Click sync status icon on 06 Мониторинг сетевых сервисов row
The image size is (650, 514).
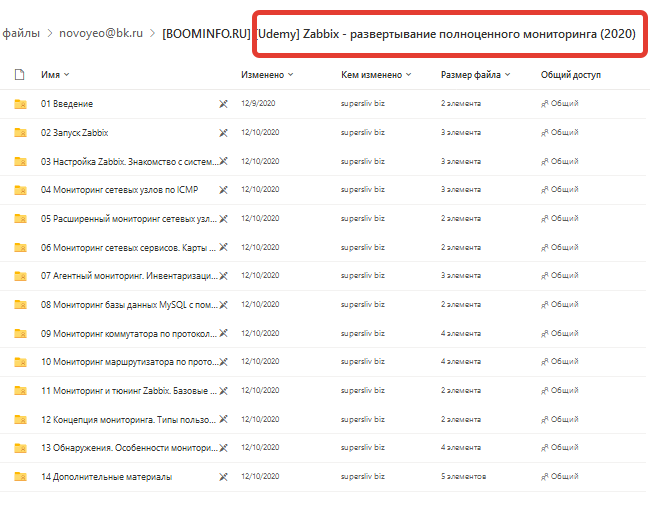point(223,247)
